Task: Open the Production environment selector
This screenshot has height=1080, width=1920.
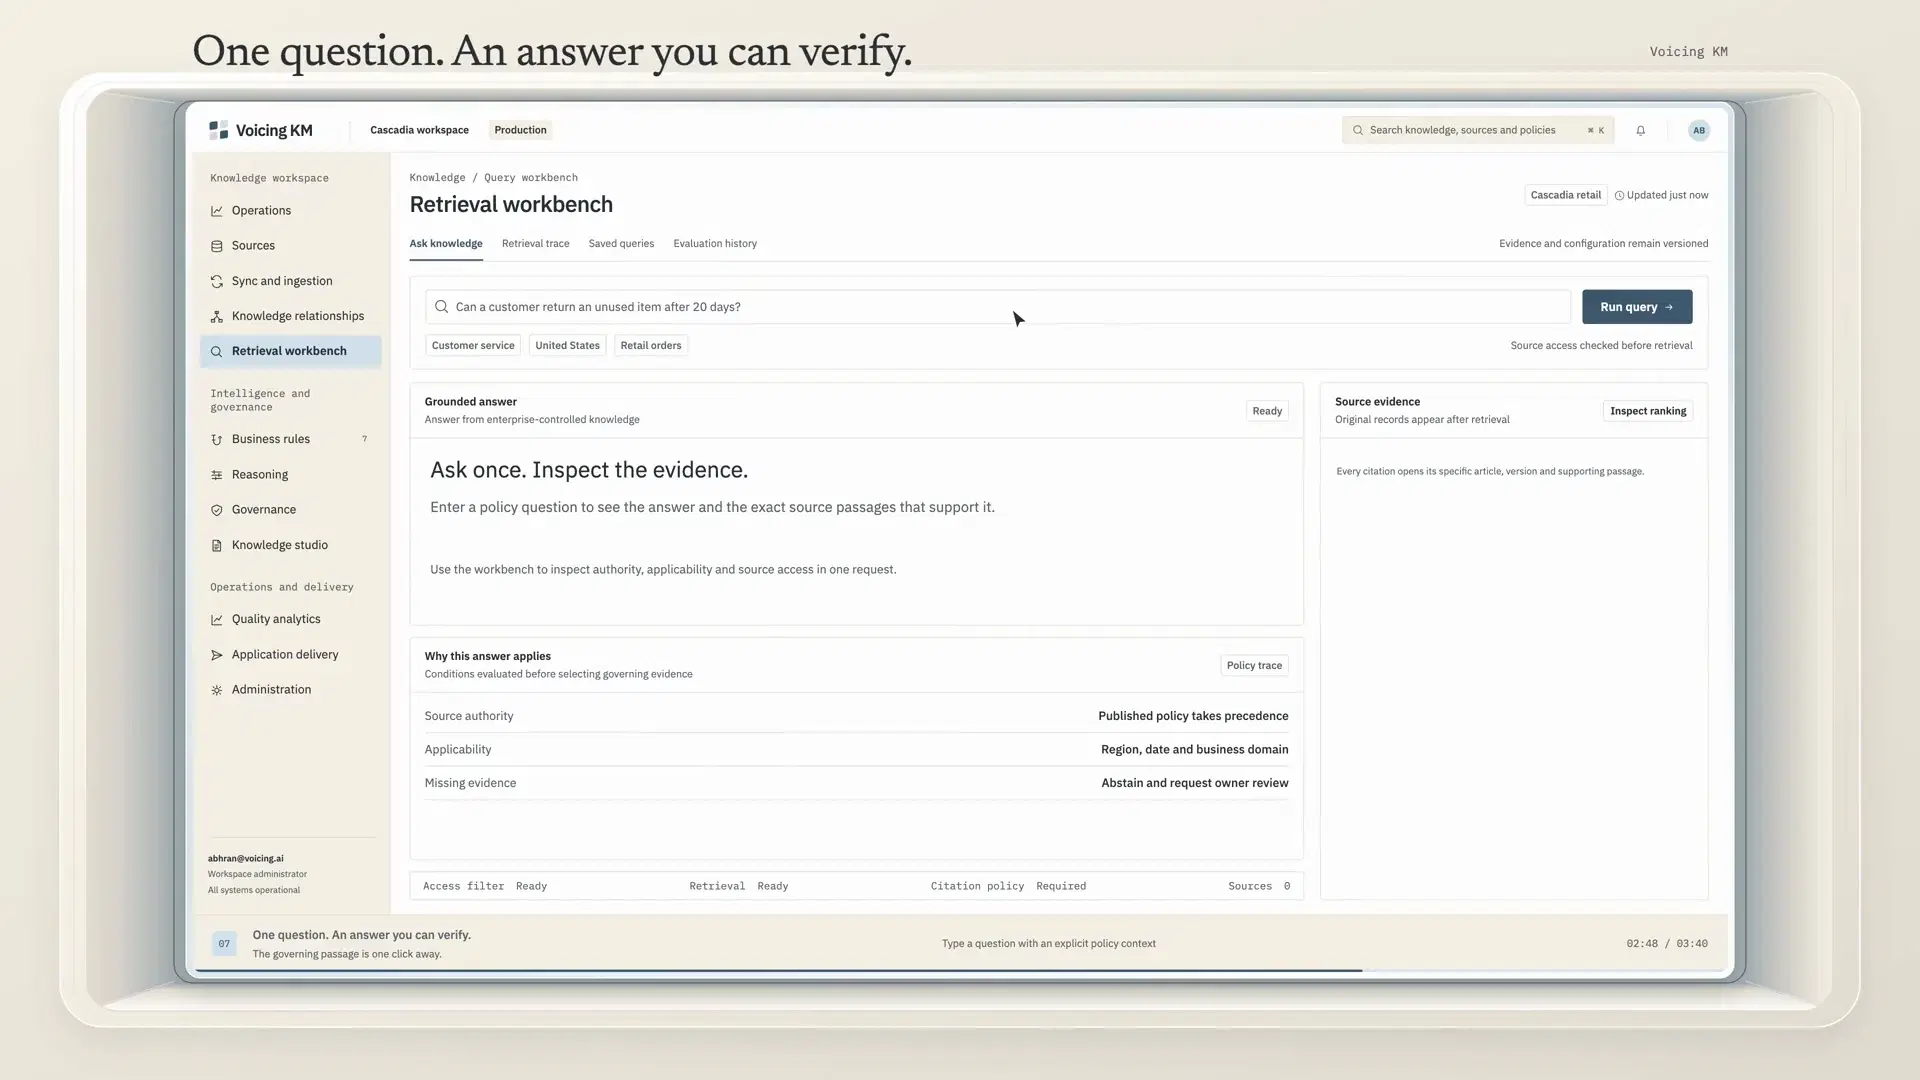Action: click(x=520, y=130)
